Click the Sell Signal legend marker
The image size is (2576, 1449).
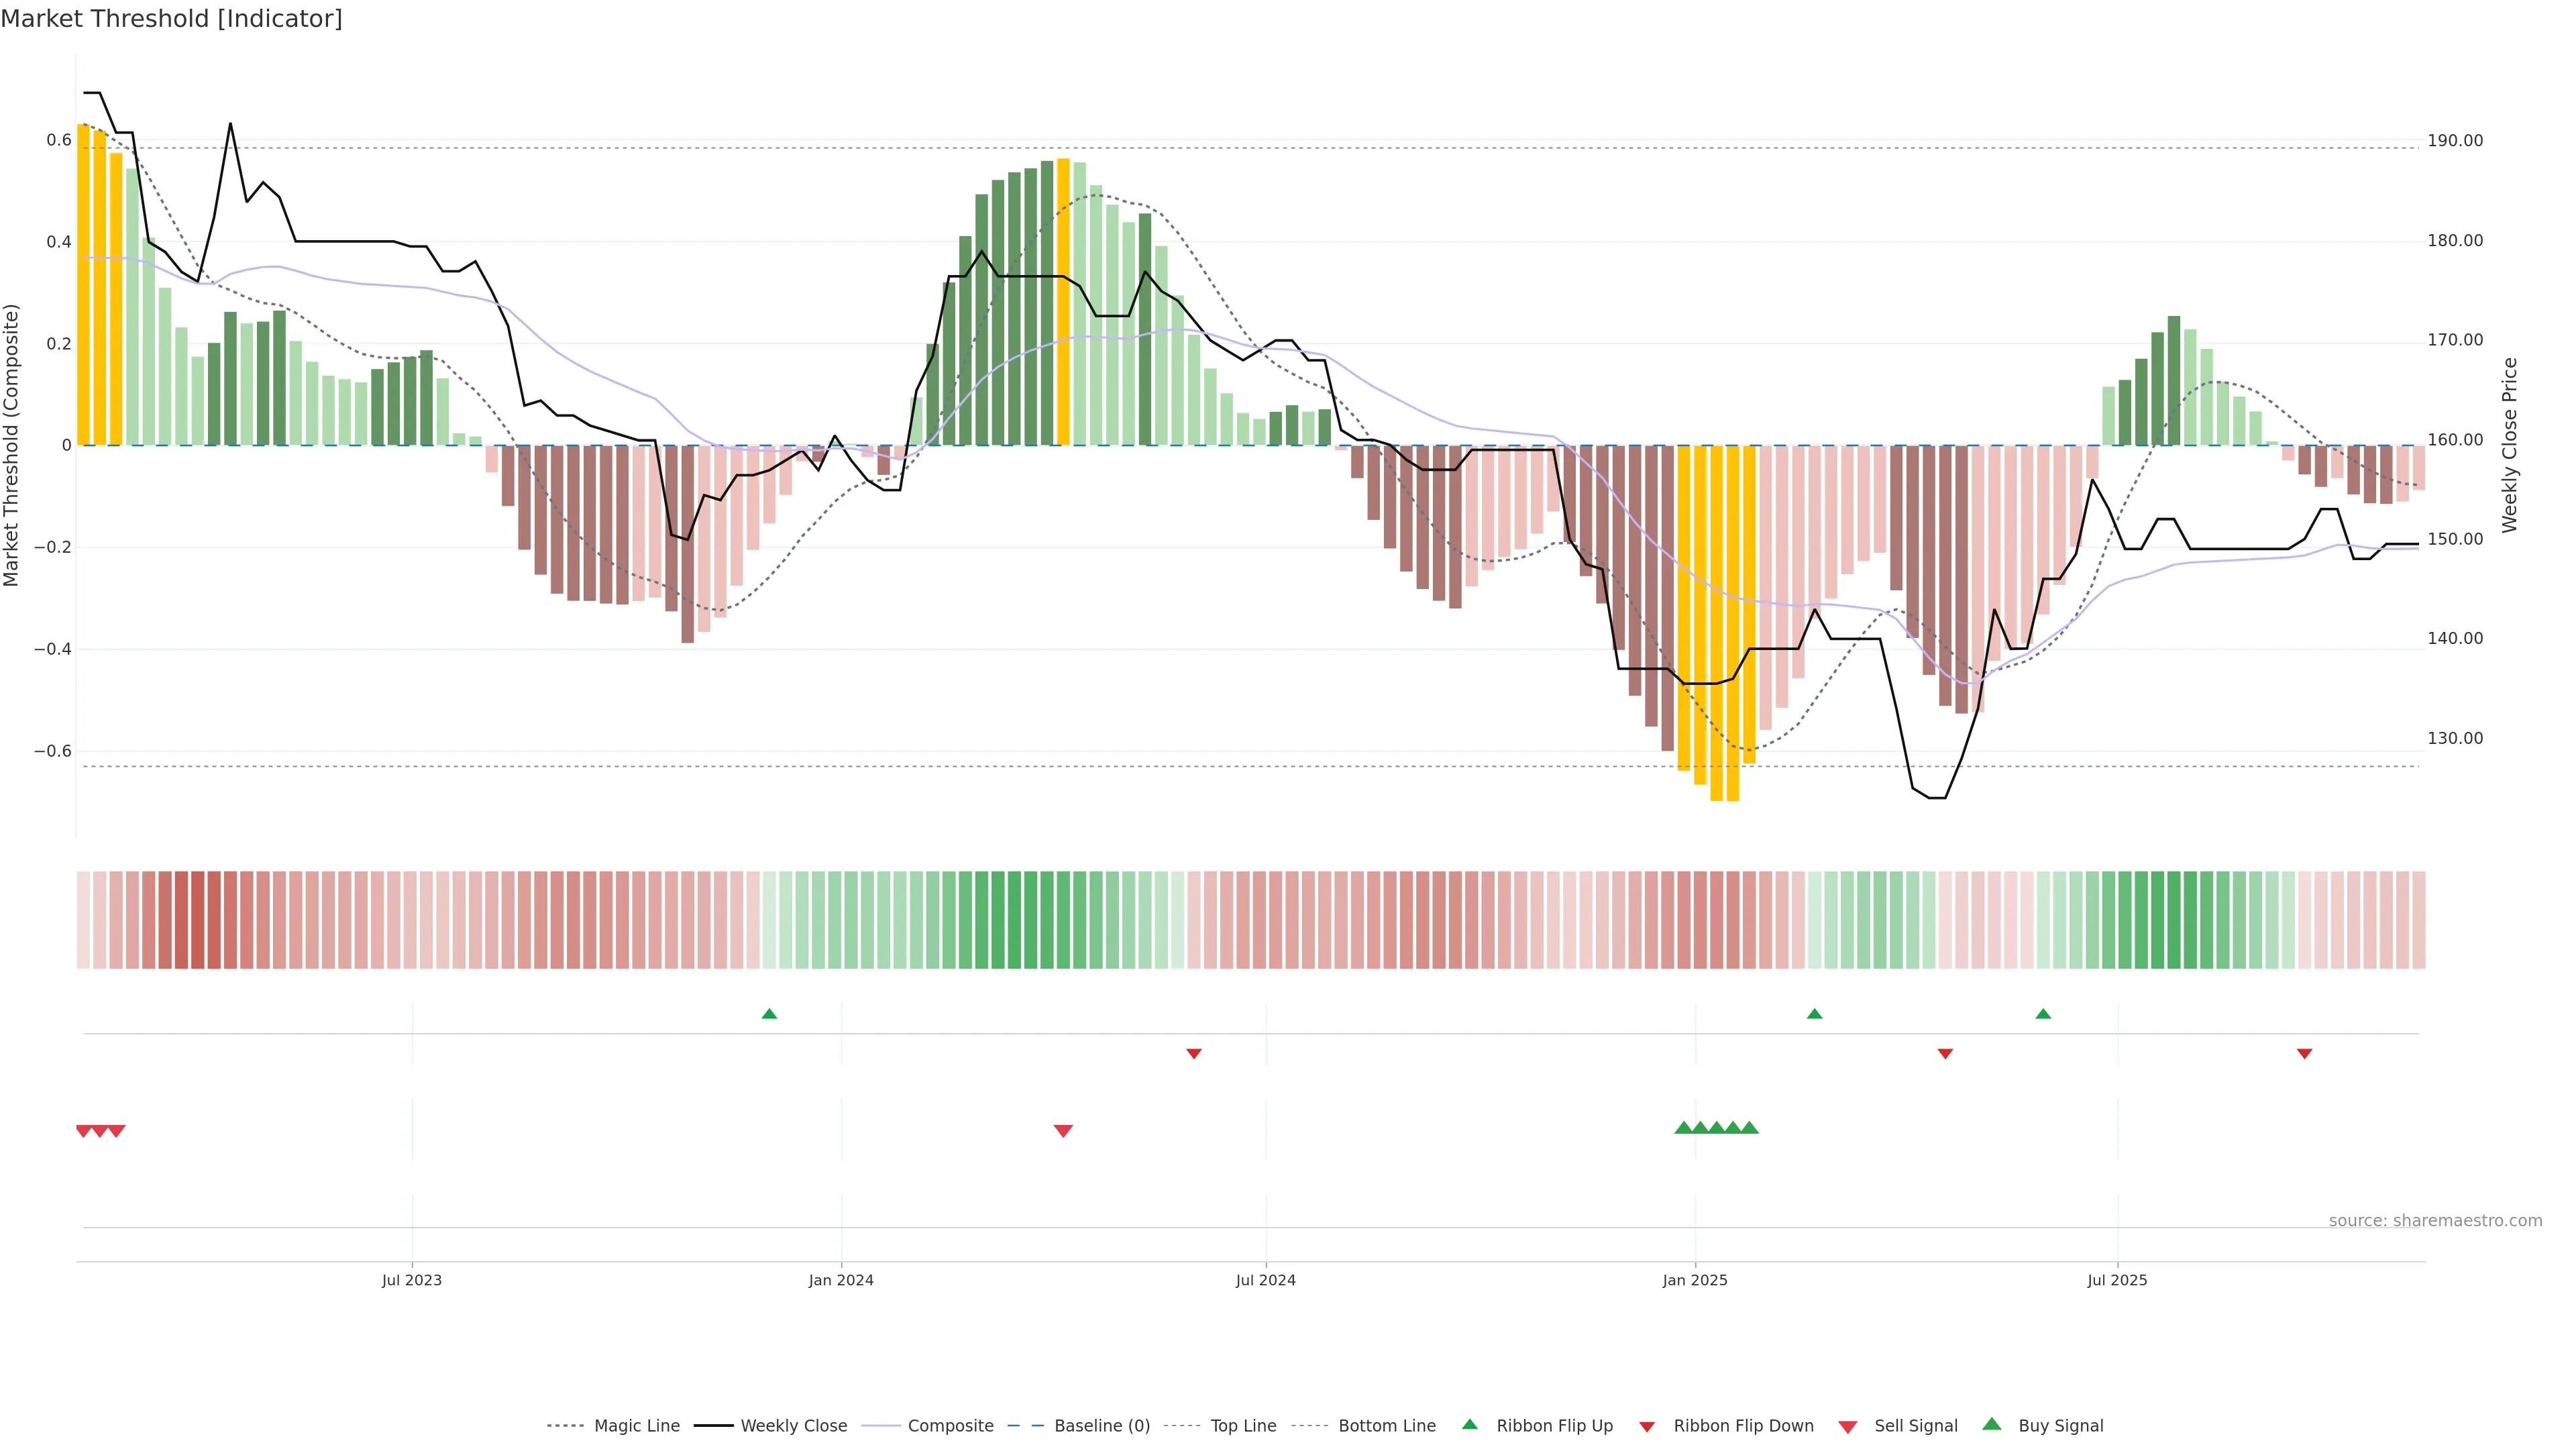[x=1848, y=1427]
